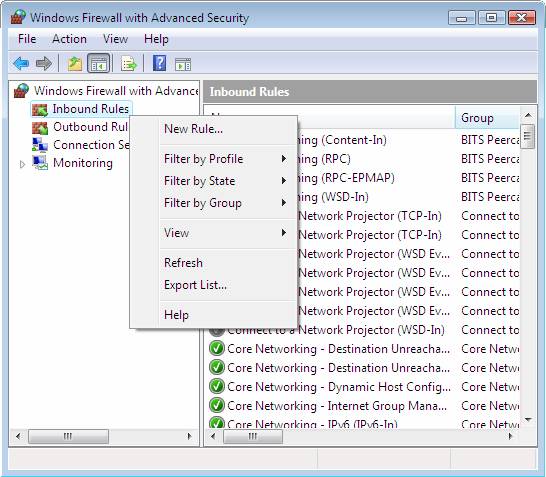This screenshot has width=546, height=477.
Task: Expand the Monitoring tree node
Action: (22, 164)
